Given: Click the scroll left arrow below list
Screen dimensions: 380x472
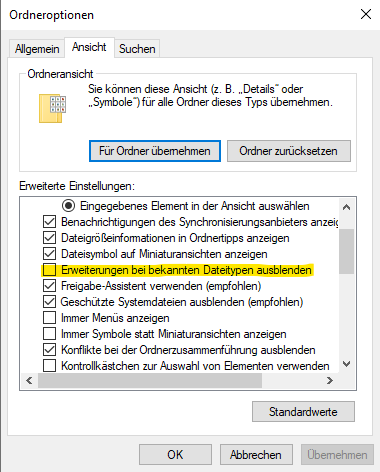Looking at the screenshot, I should pos(29,380).
